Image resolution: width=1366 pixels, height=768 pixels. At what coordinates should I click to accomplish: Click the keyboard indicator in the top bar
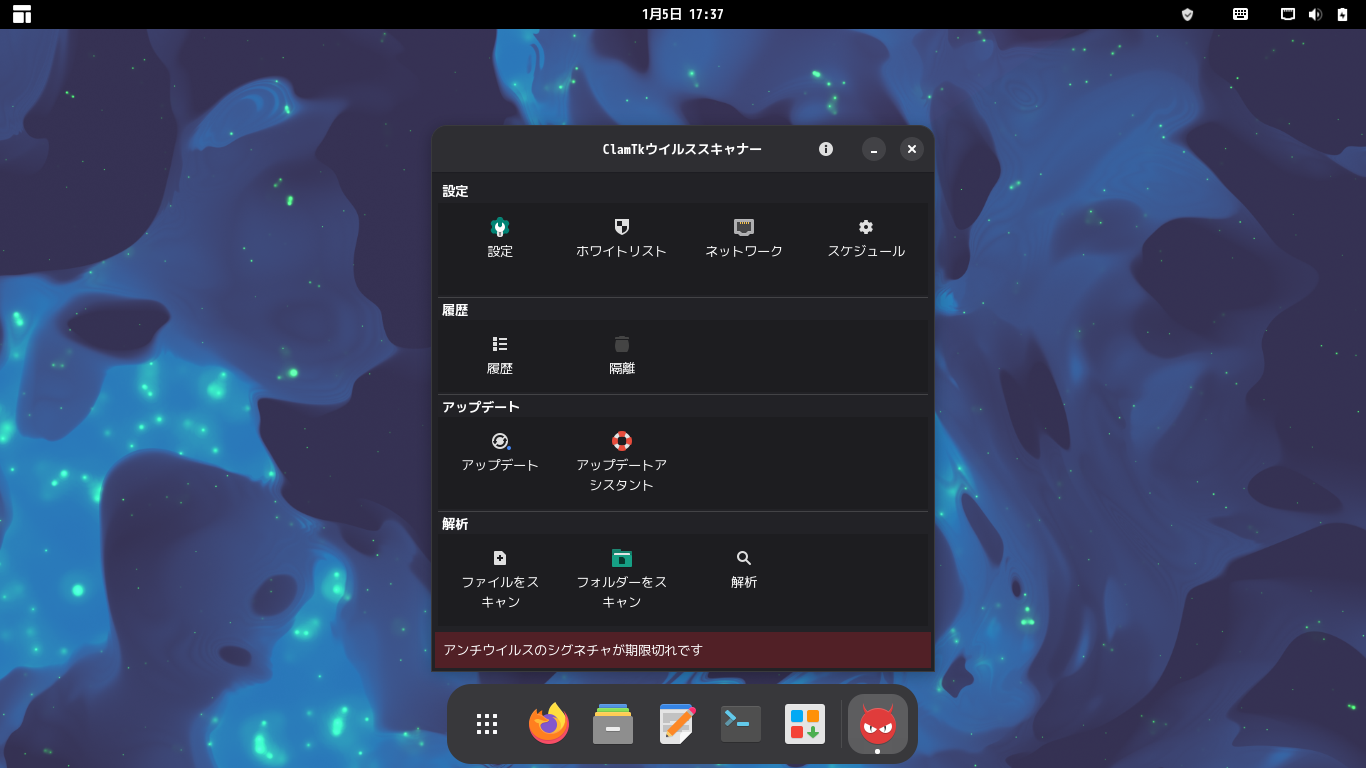tap(1240, 14)
